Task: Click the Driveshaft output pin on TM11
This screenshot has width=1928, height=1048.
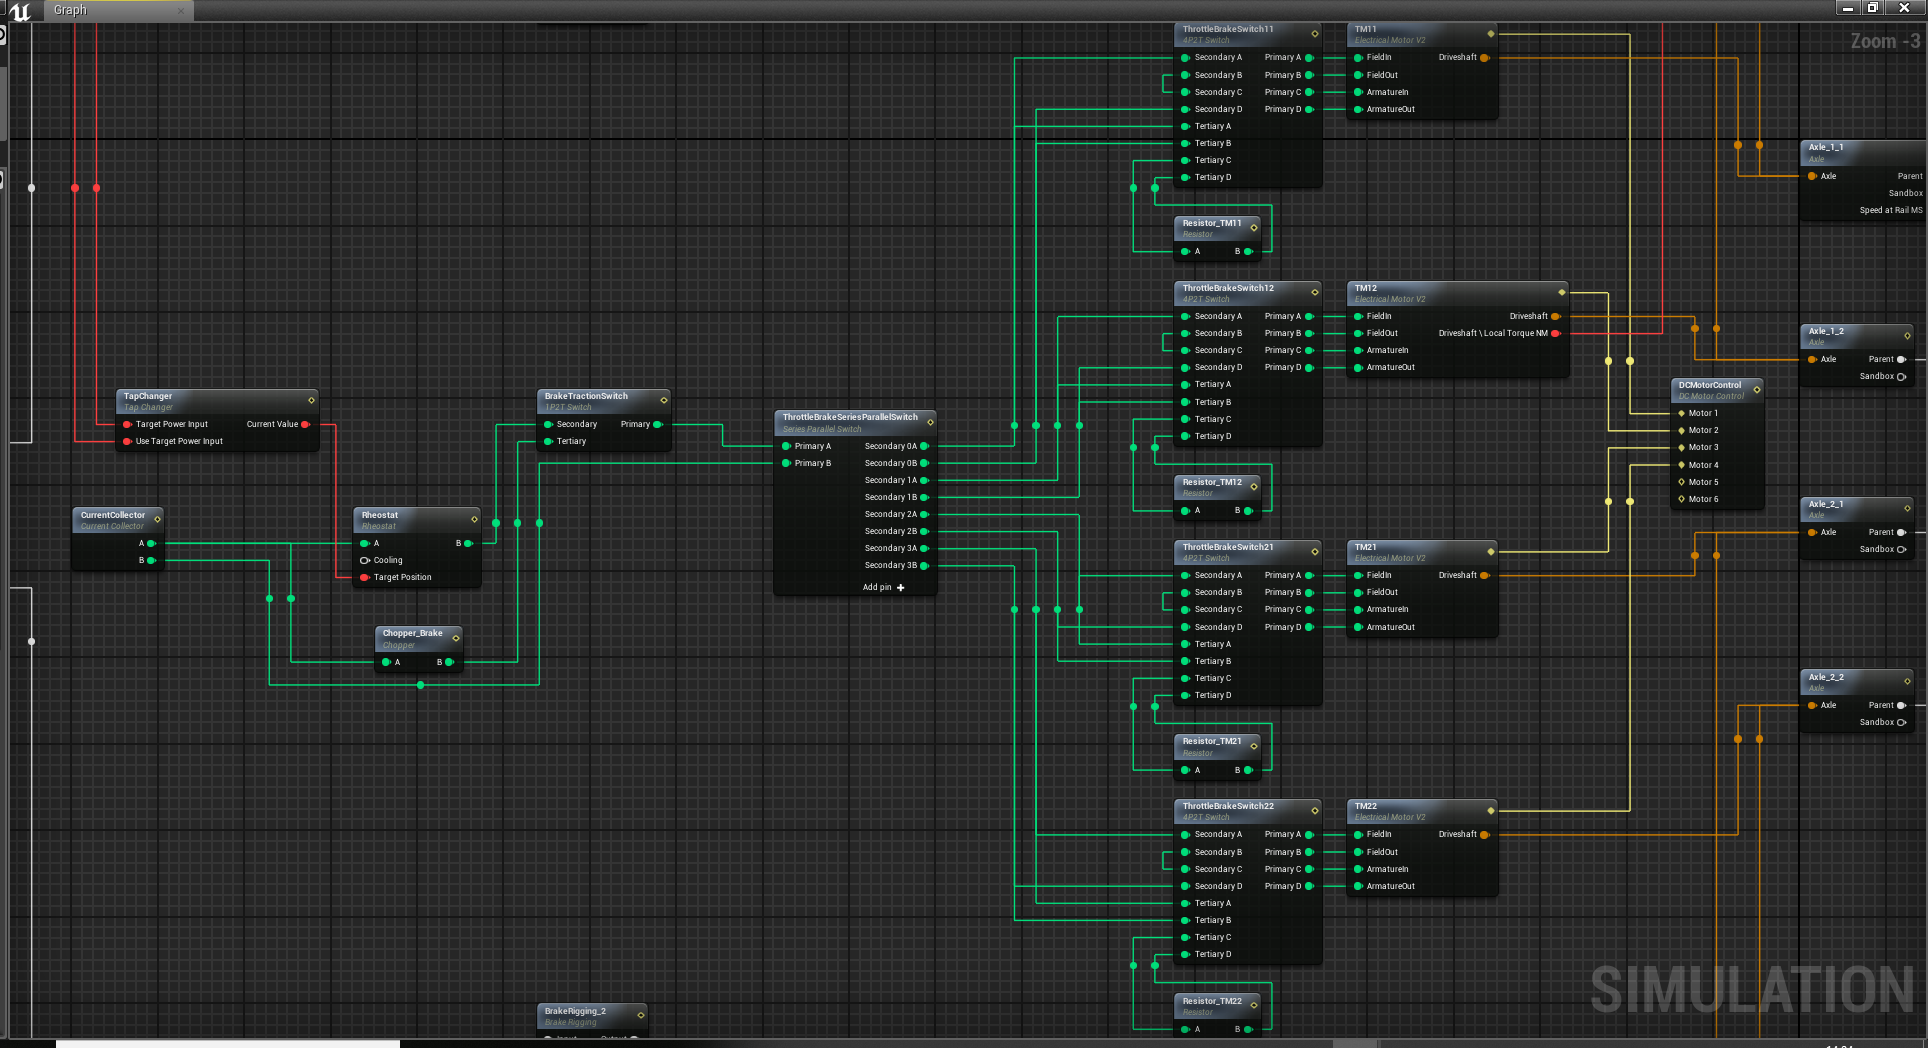Action: pos(1484,57)
